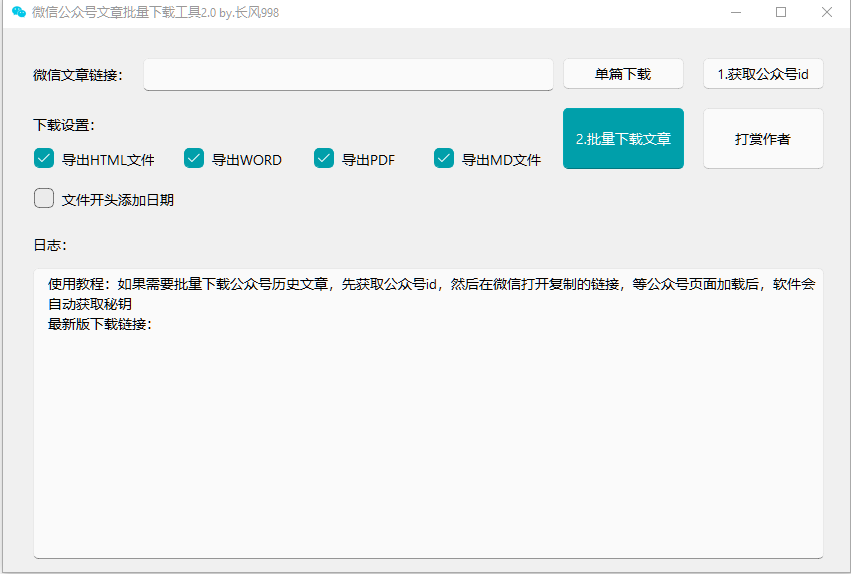This screenshot has width=851, height=574.
Task: Uncheck the 导出HTML文件 checkbox
Action: [44, 158]
